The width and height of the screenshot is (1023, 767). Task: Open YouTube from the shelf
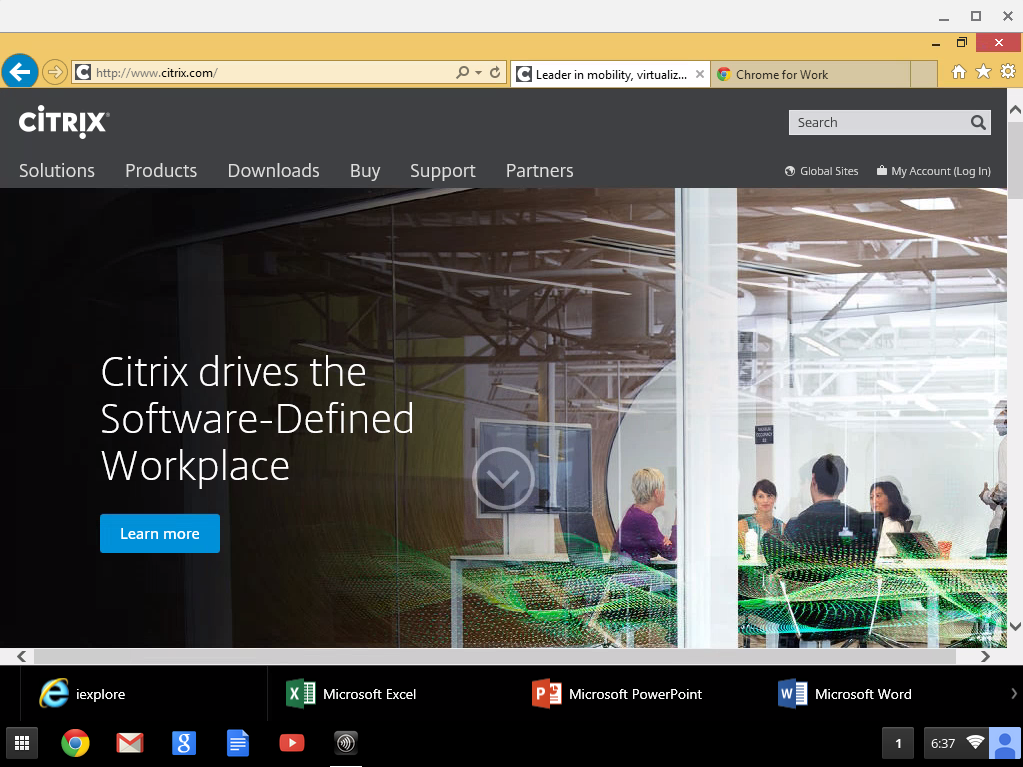[x=291, y=743]
